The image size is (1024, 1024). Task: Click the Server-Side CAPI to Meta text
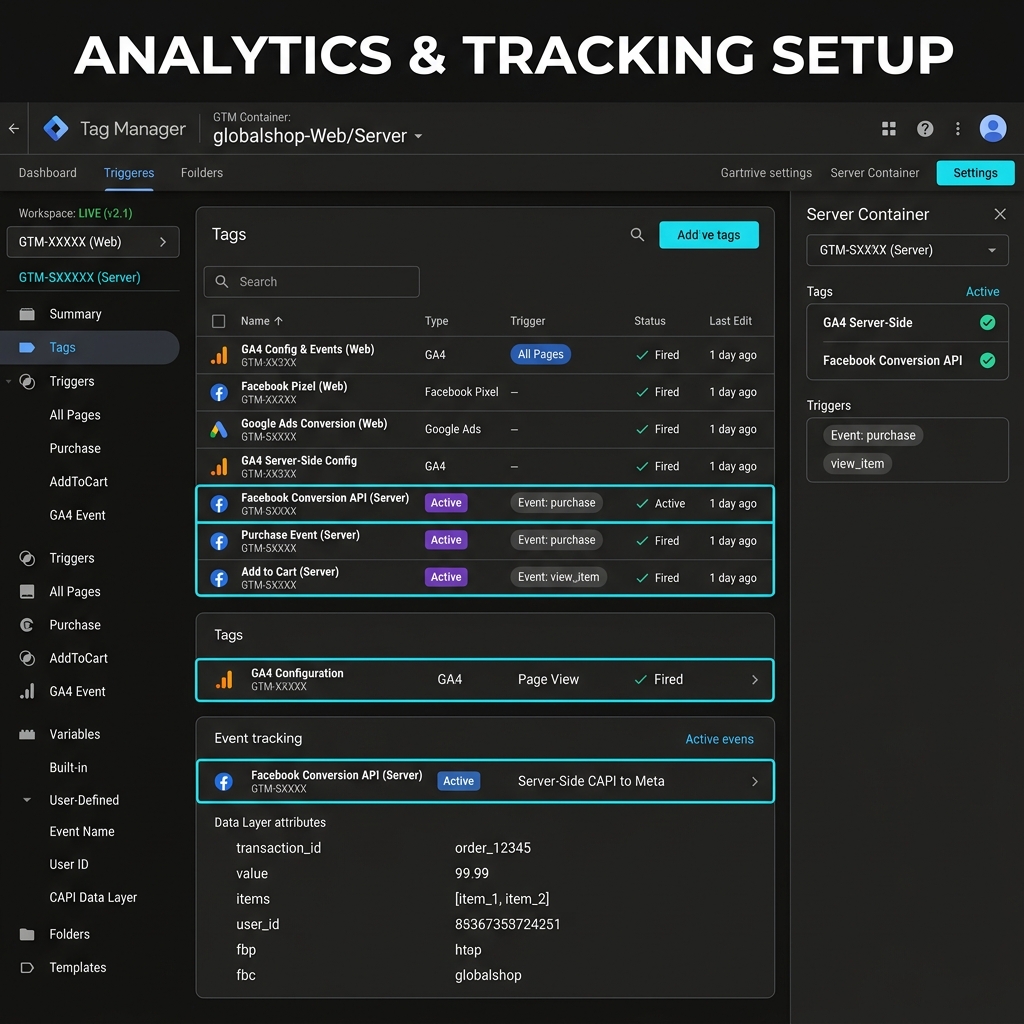pyautogui.click(x=591, y=782)
